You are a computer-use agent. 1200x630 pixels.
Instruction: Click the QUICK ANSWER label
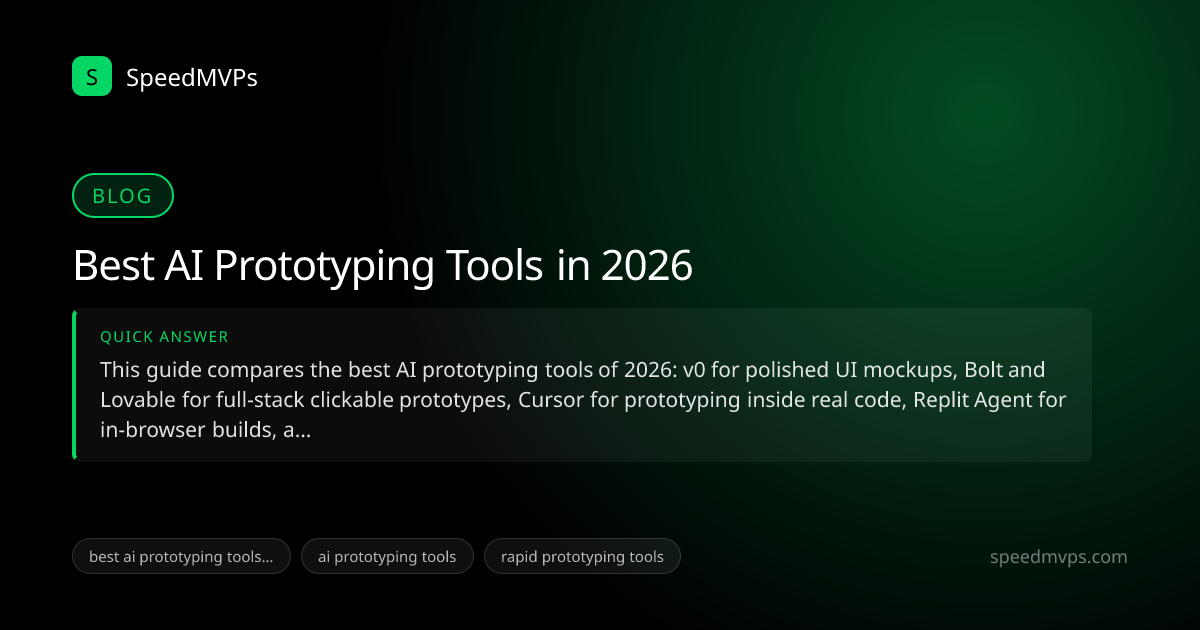click(165, 337)
